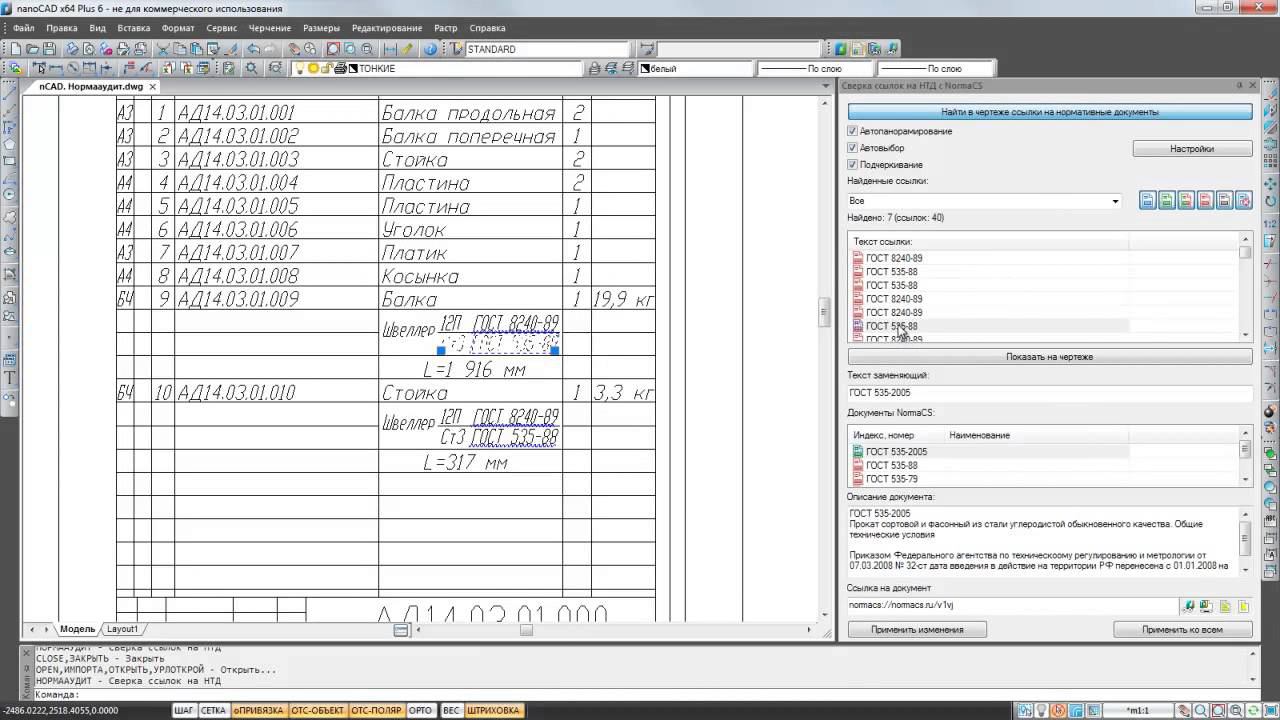Screen dimensions: 1280x720
Task: Open the Файл menu
Action: click(x=24, y=28)
